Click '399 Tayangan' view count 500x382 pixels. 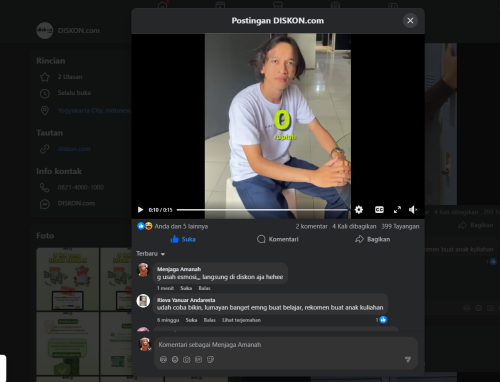[400, 226]
